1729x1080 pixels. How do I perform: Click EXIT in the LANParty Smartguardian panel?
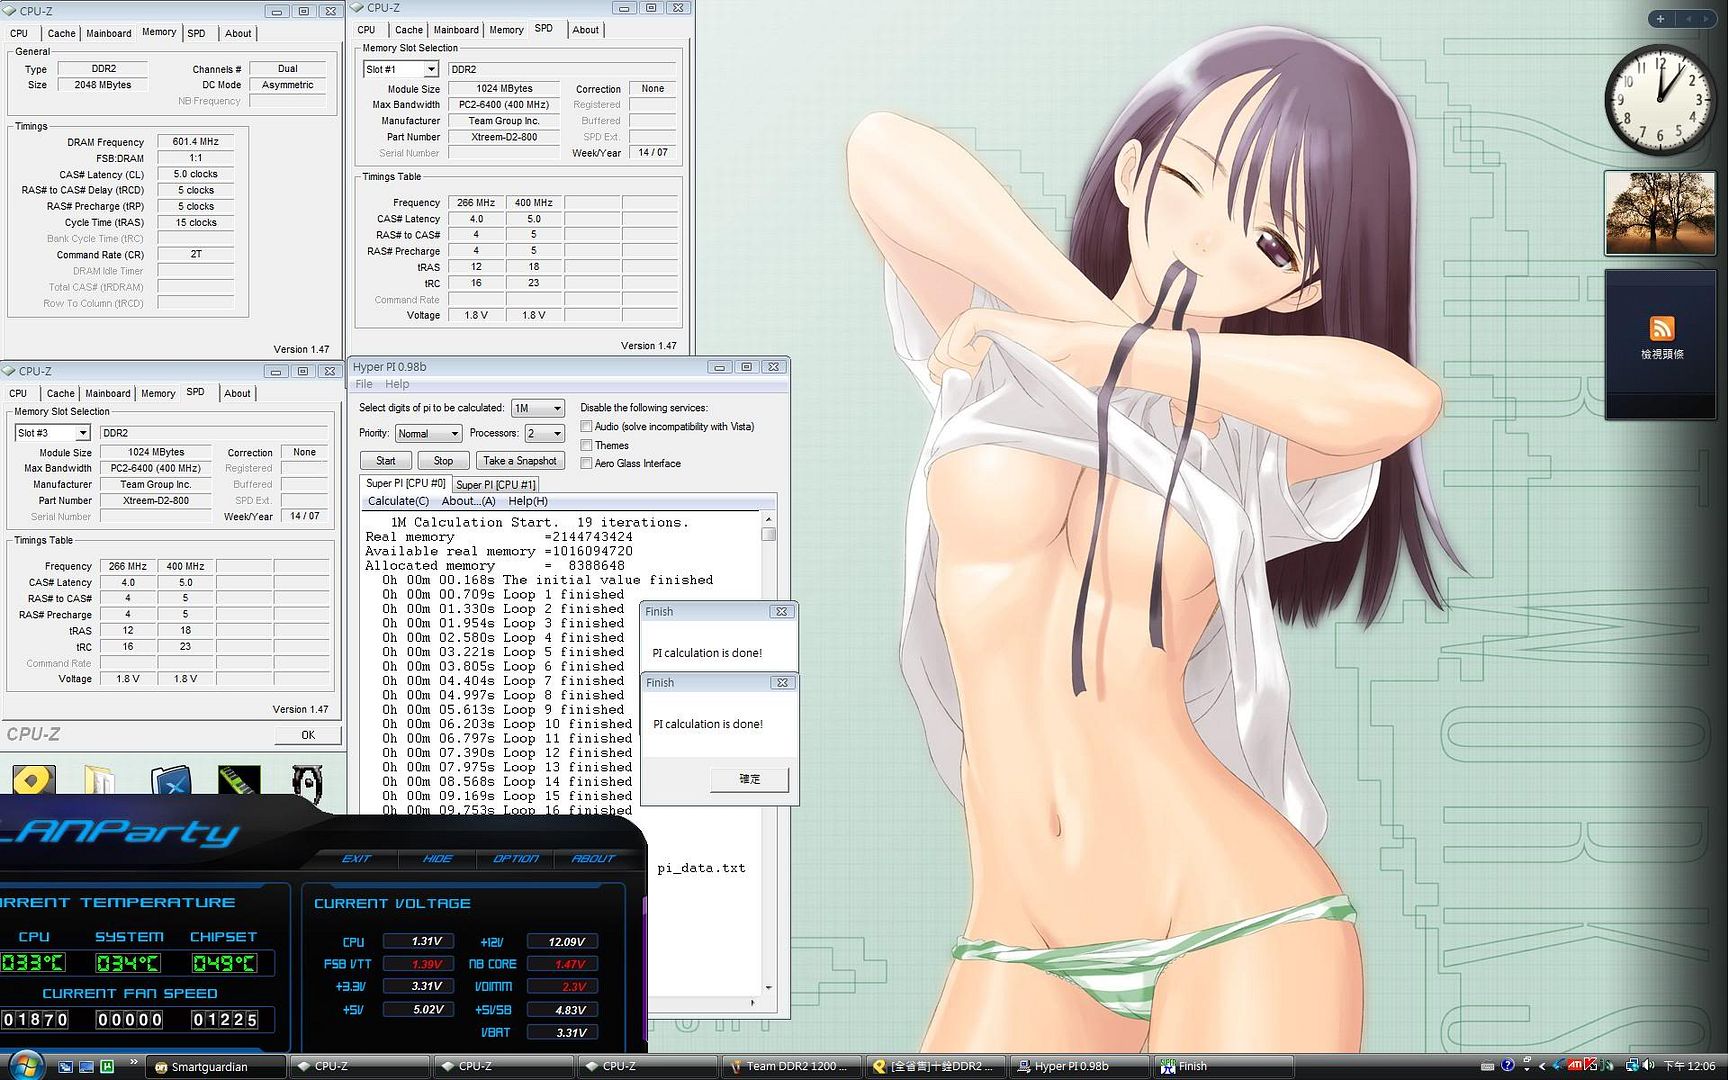tap(356, 858)
